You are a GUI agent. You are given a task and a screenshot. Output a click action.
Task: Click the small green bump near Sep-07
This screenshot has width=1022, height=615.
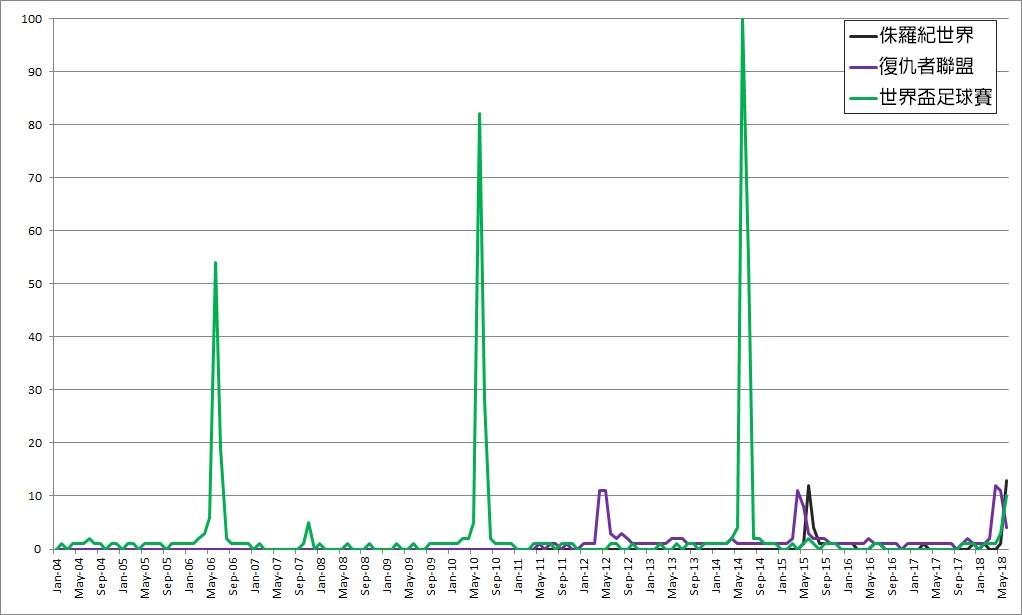[x=308, y=523]
